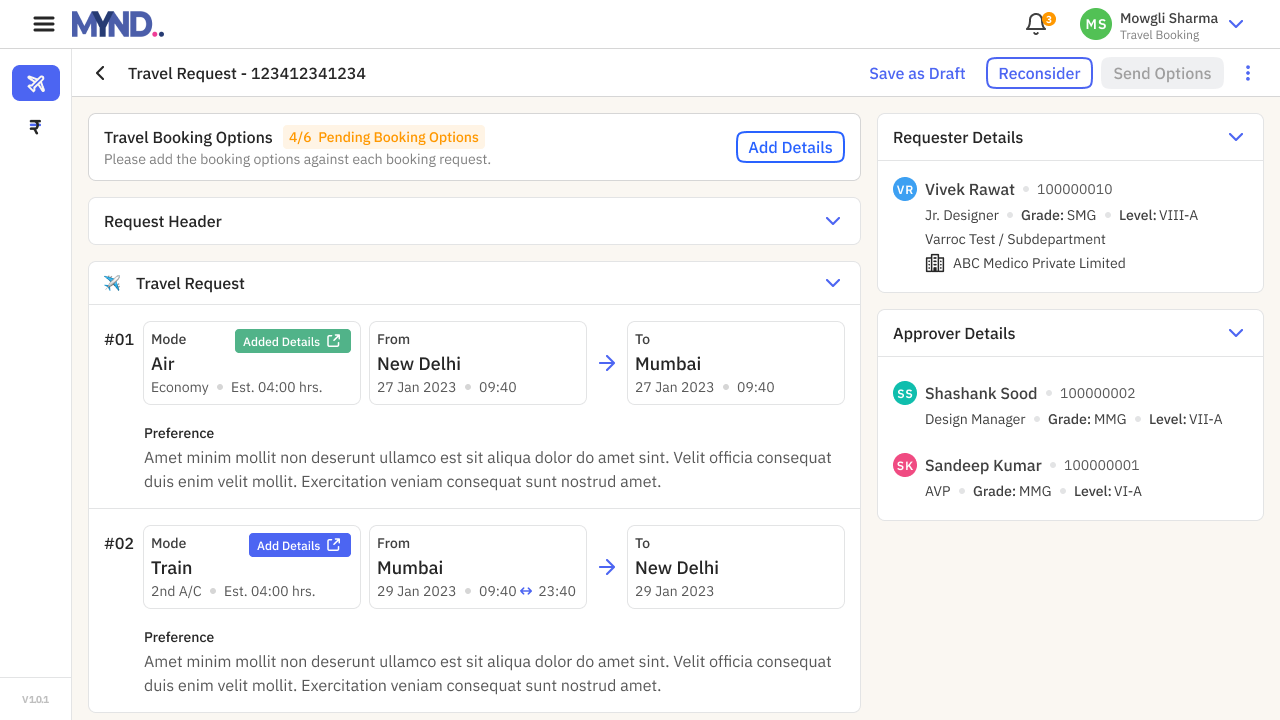The height and width of the screenshot is (720, 1280).
Task: Click the MS user avatar
Action: [x=1096, y=24]
